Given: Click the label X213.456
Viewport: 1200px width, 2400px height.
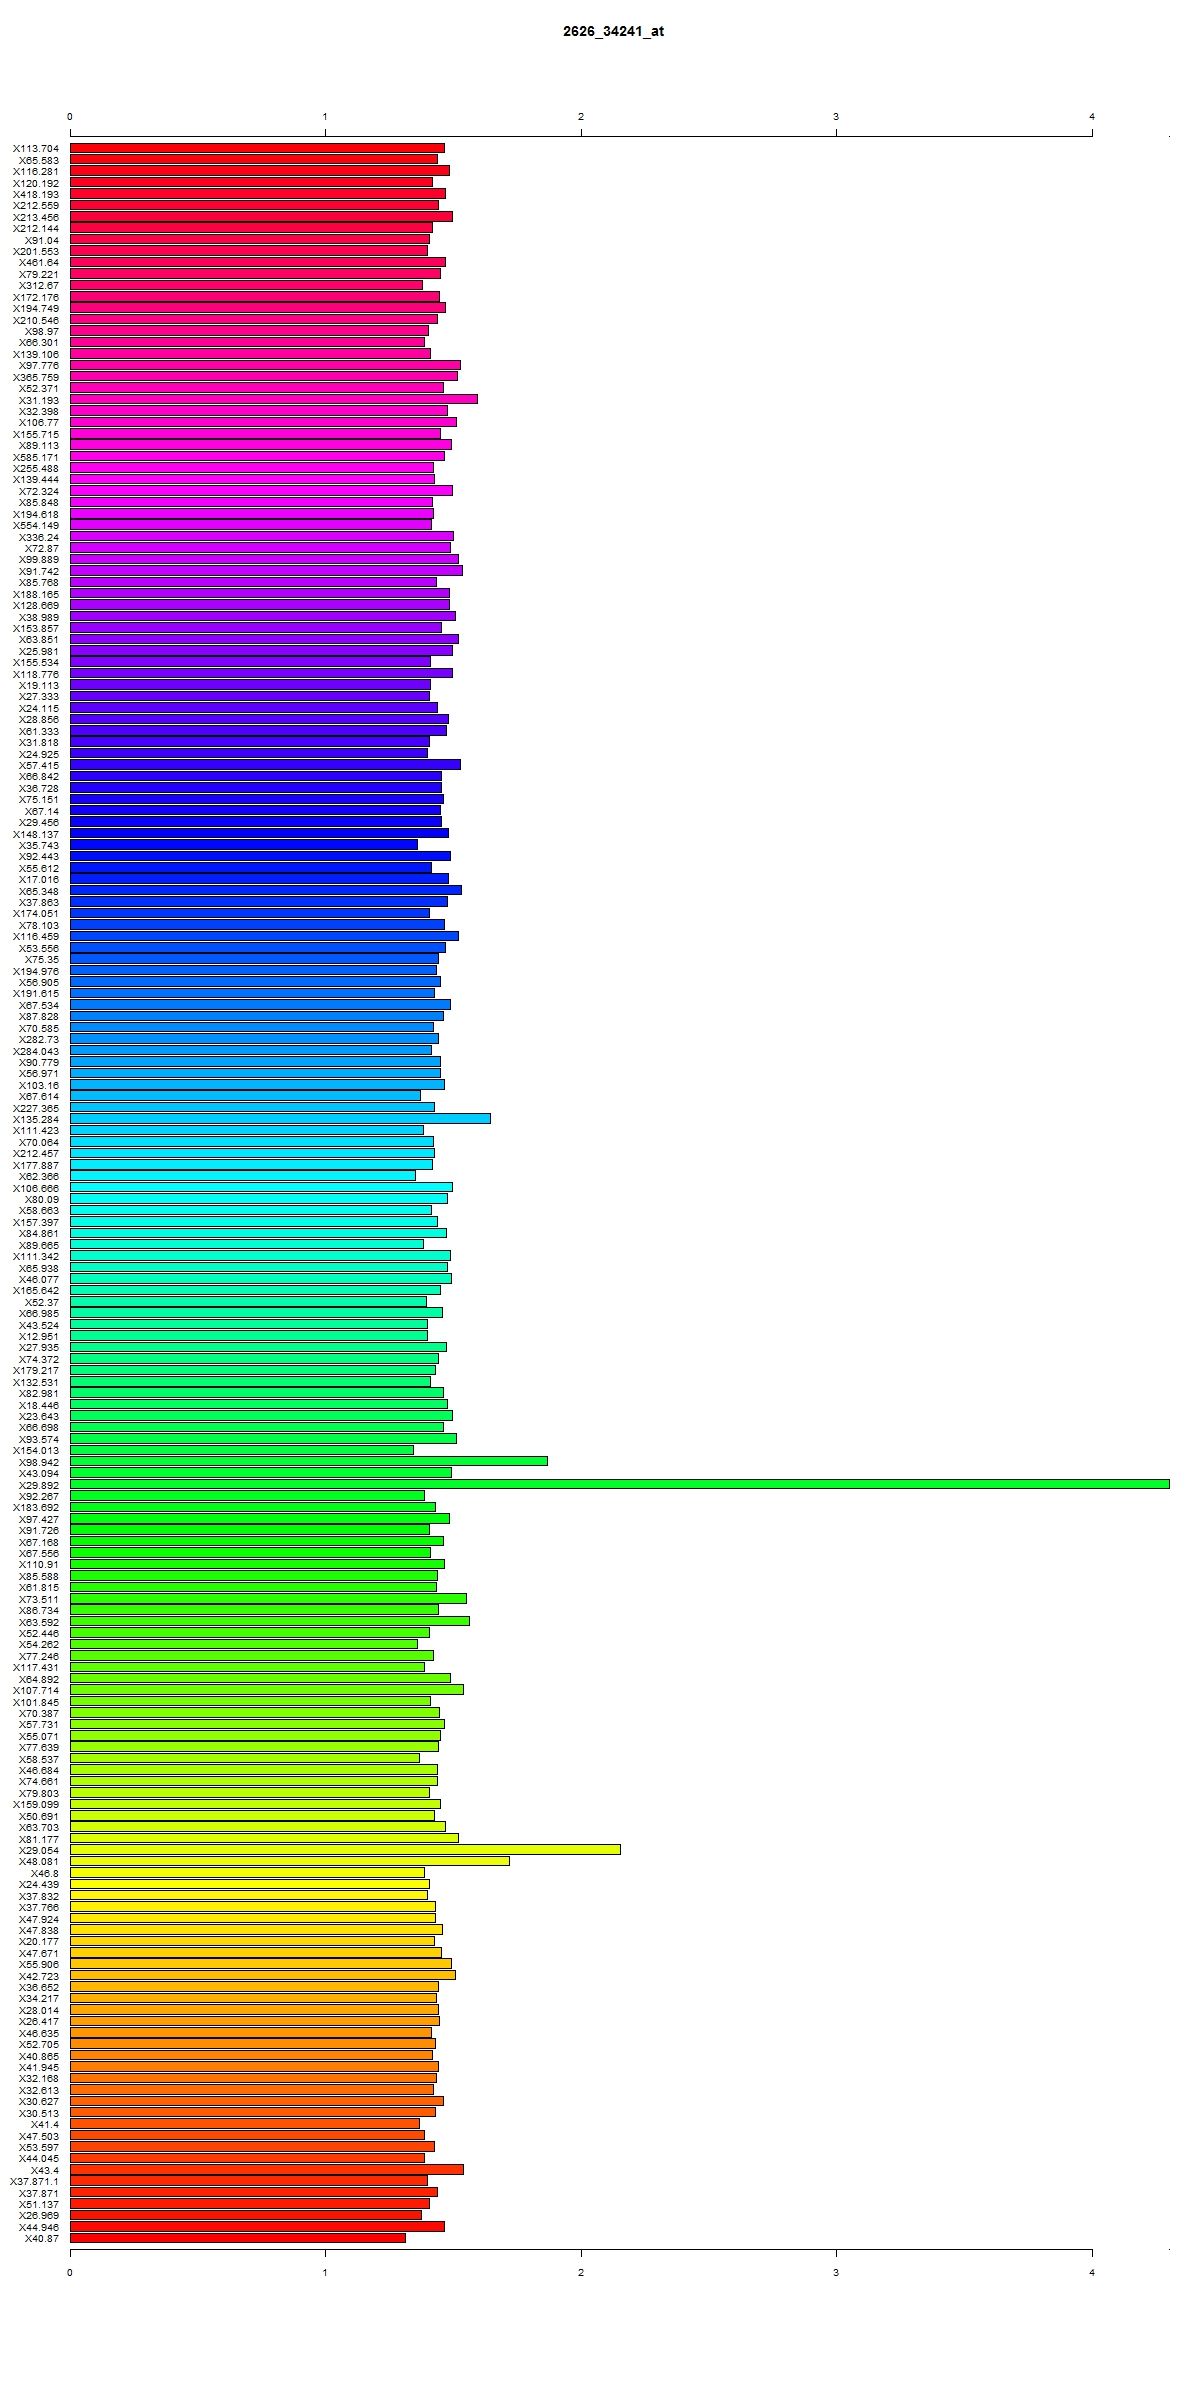Looking at the screenshot, I should [36, 217].
